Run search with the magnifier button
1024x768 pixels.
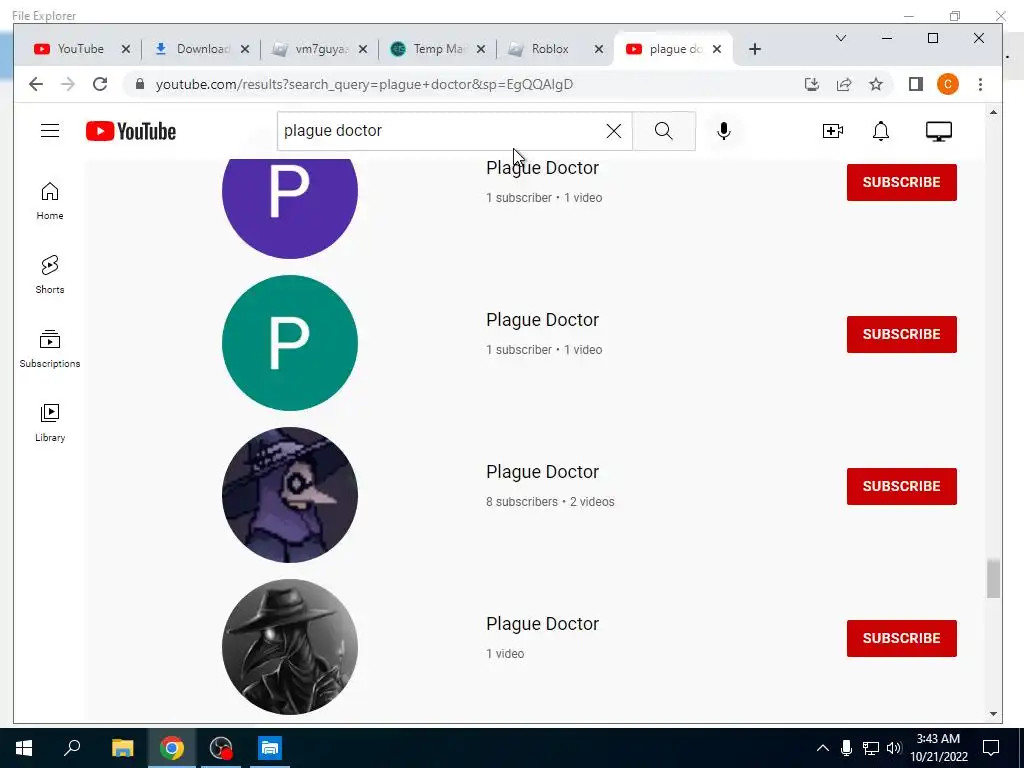click(x=664, y=131)
